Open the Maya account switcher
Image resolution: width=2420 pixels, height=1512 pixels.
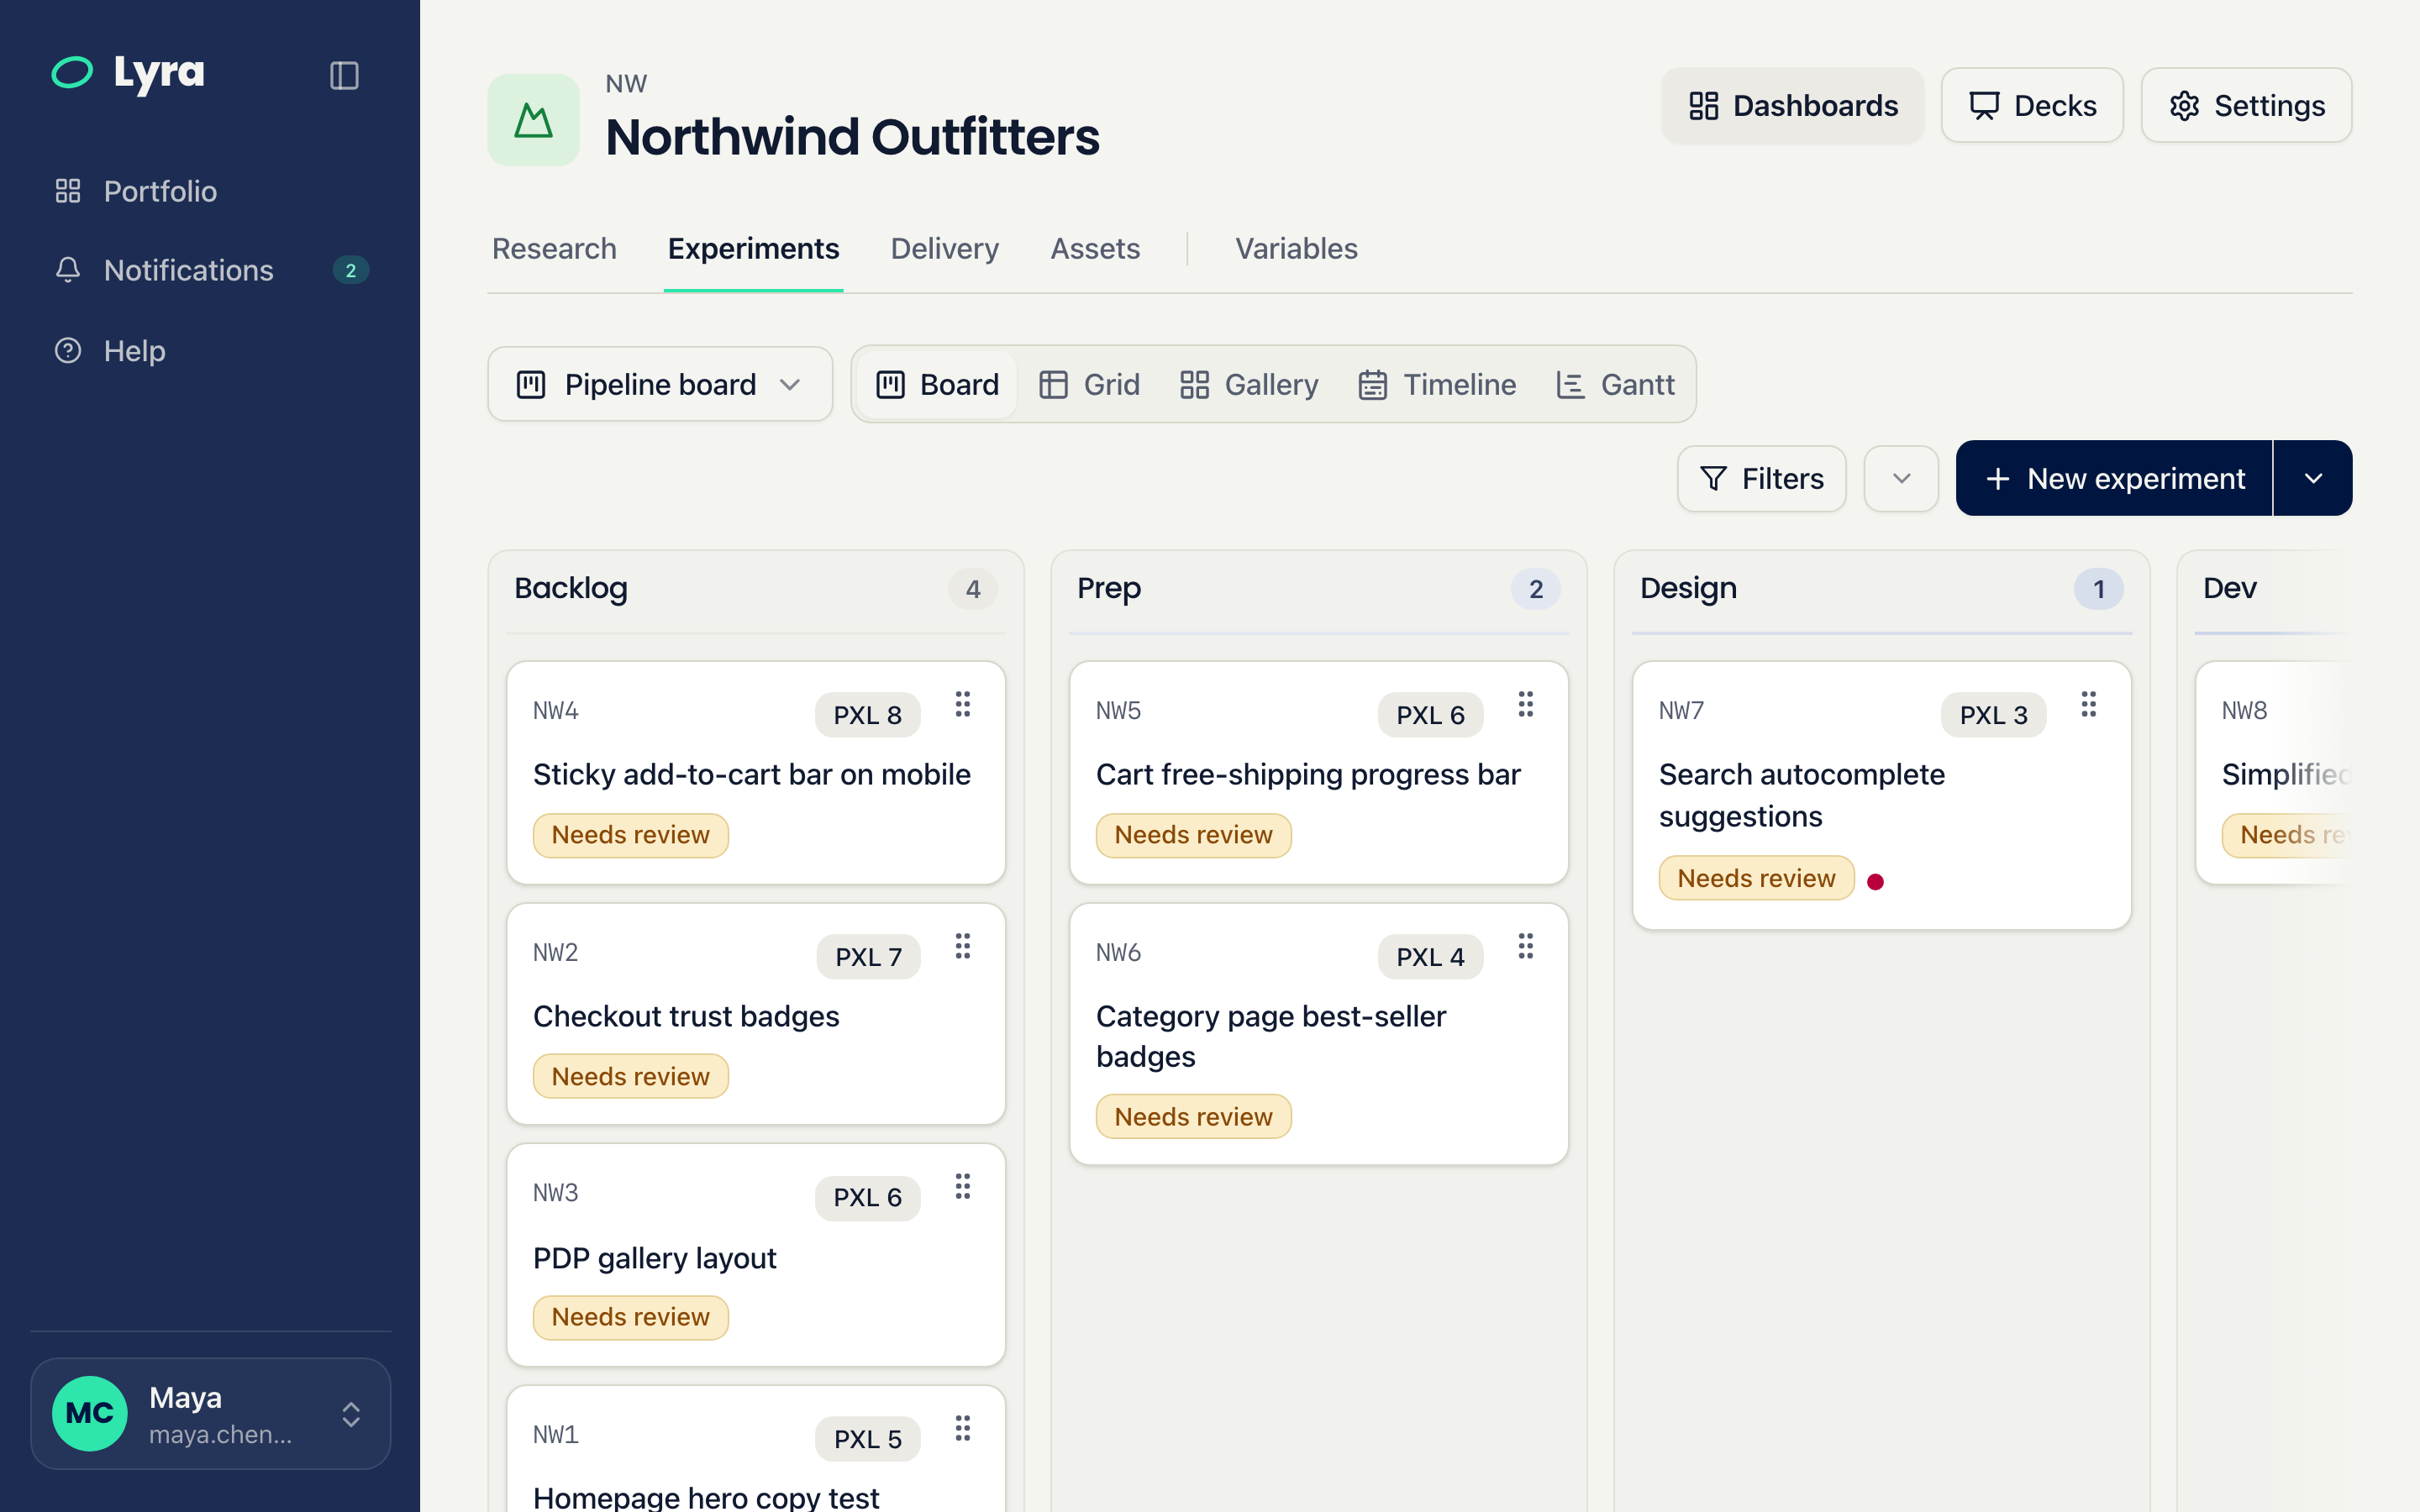click(210, 1413)
